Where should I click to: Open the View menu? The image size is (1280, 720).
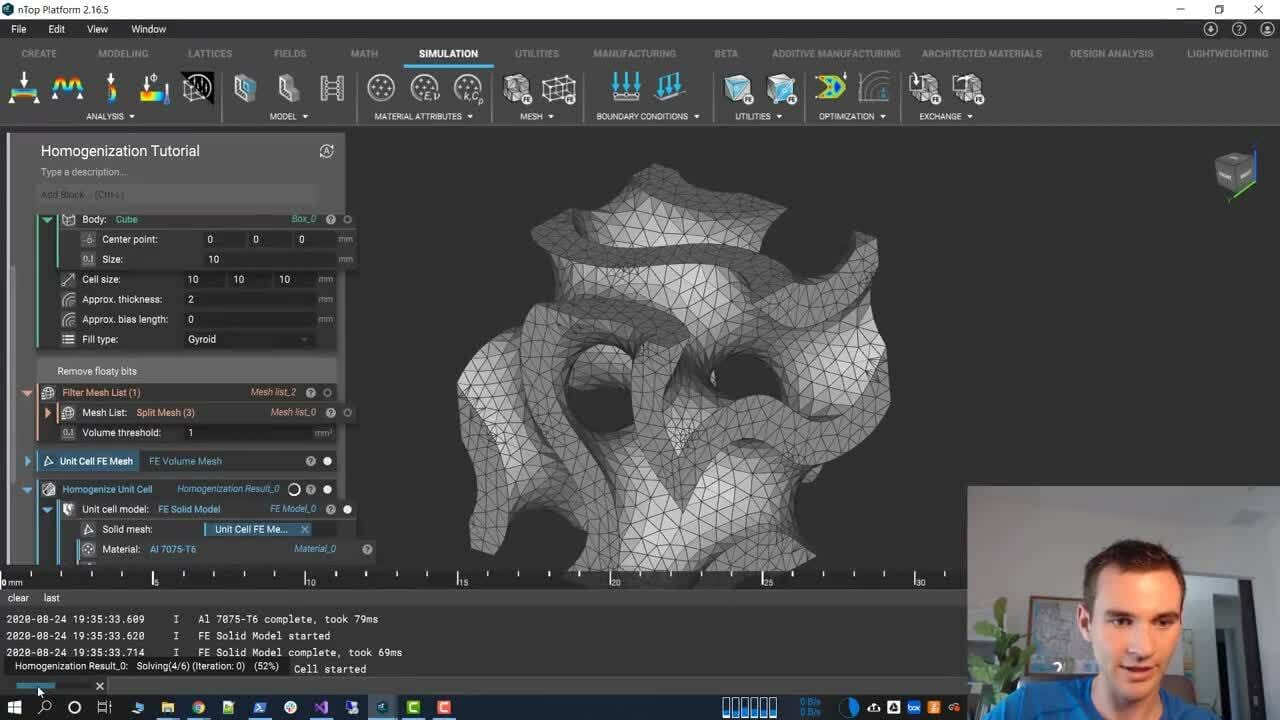pos(97,29)
